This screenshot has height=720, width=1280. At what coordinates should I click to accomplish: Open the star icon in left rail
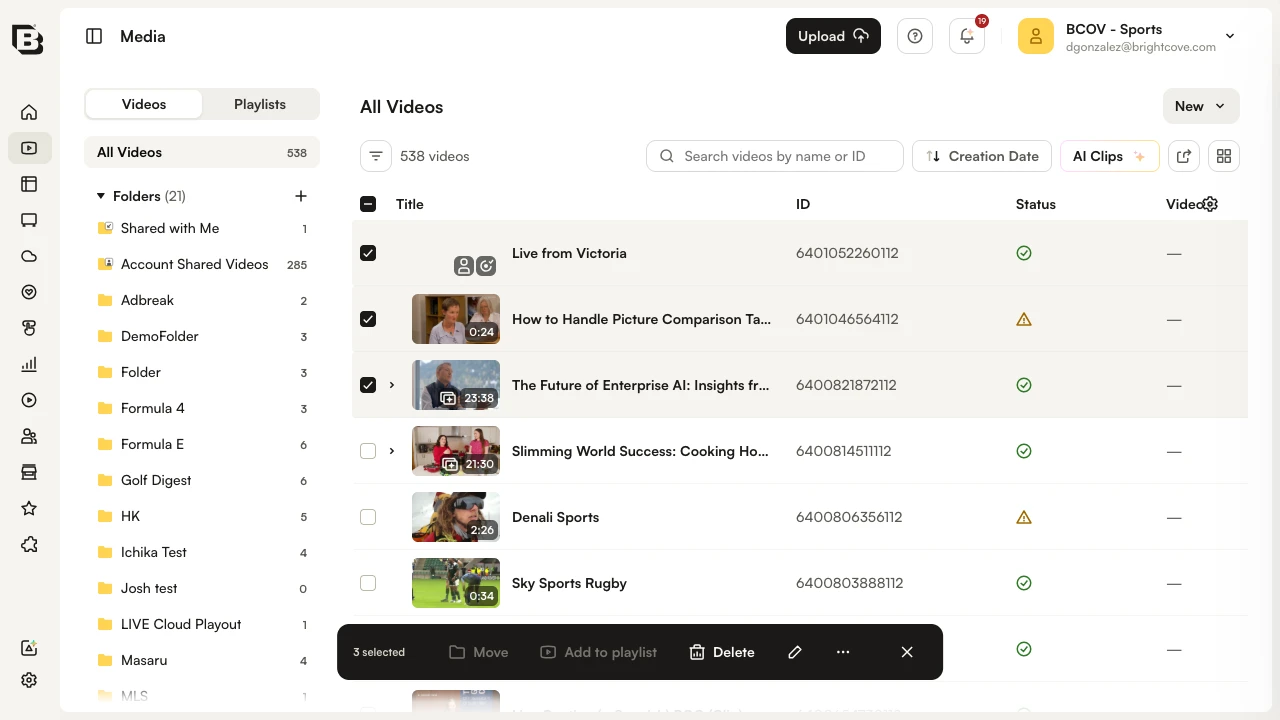(x=29, y=508)
